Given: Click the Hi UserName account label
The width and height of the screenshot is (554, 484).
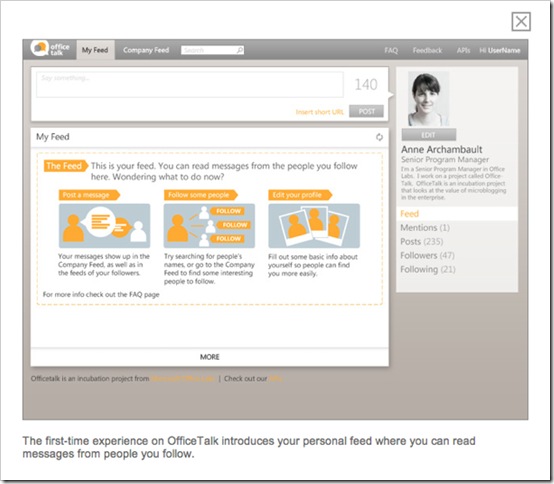Looking at the screenshot, I should [x=500, y=51].
